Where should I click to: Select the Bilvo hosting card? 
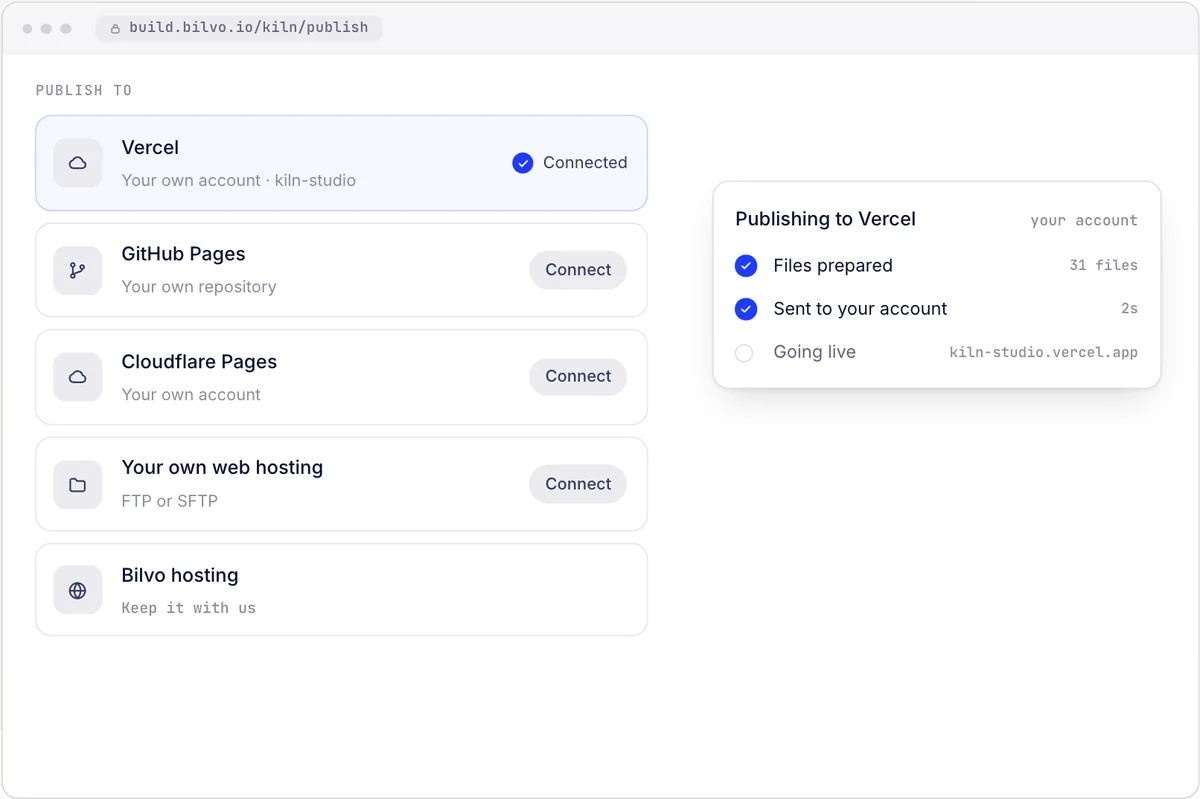[341, 590]
